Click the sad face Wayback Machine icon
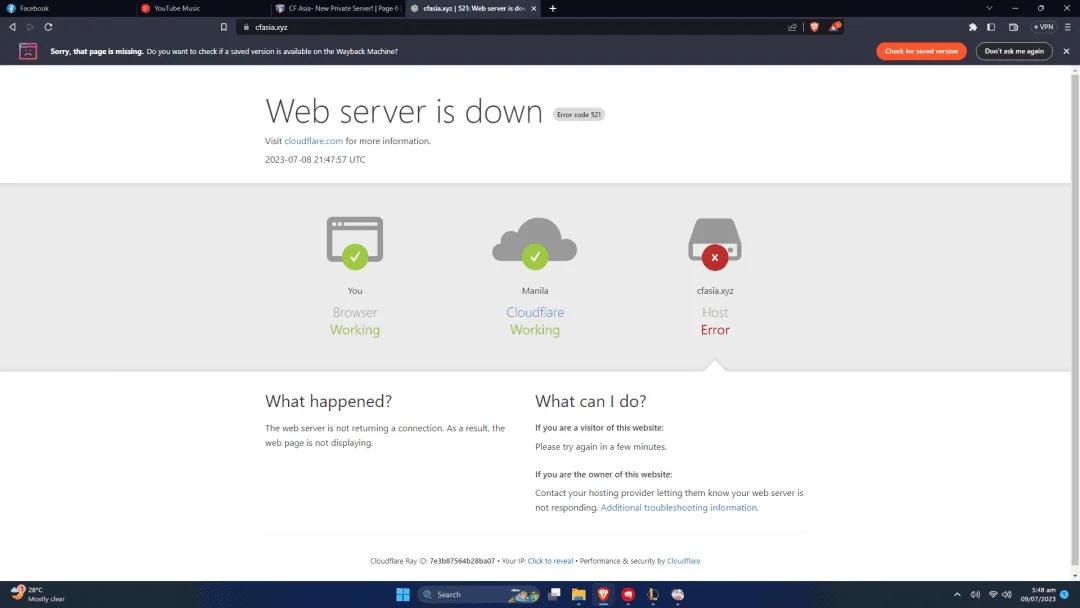 pyautogui.click(x=28, y=51)
